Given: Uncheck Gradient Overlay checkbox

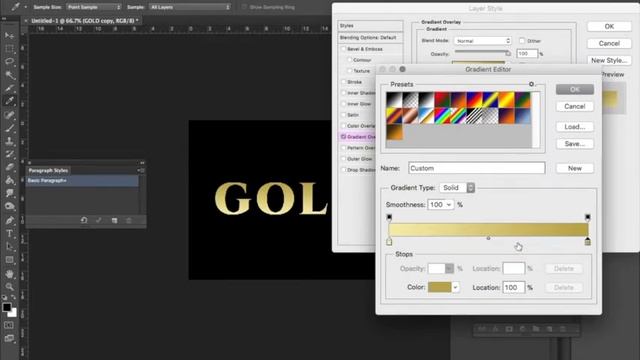Looking at the screenshot, I should point(344,137).
